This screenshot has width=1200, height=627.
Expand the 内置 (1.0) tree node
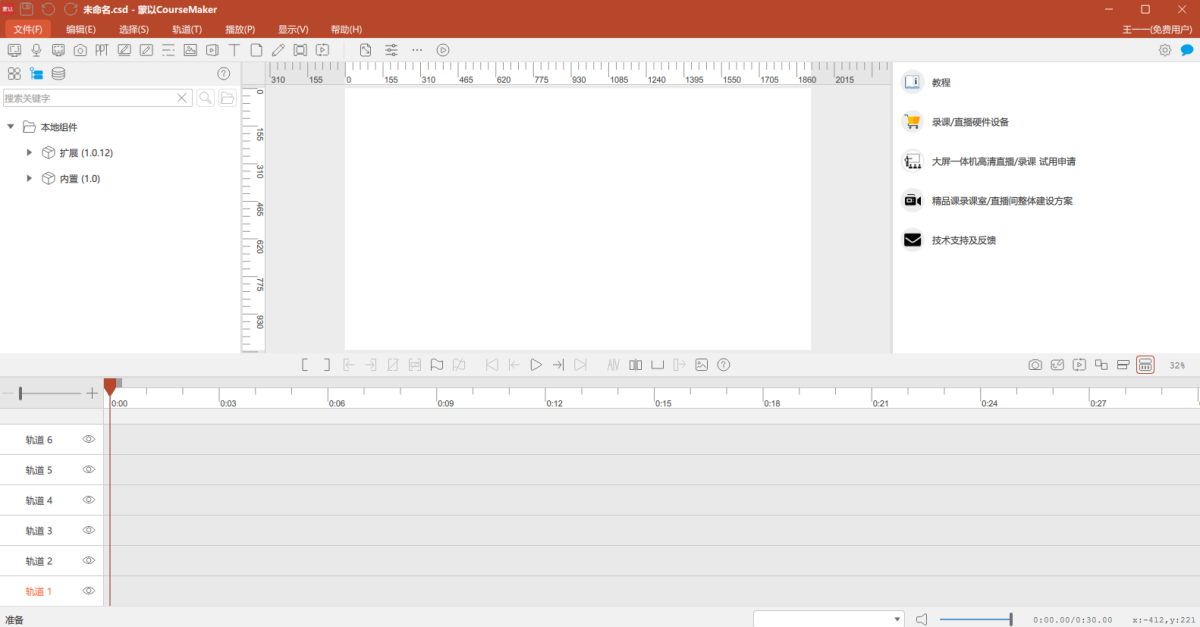30,178
